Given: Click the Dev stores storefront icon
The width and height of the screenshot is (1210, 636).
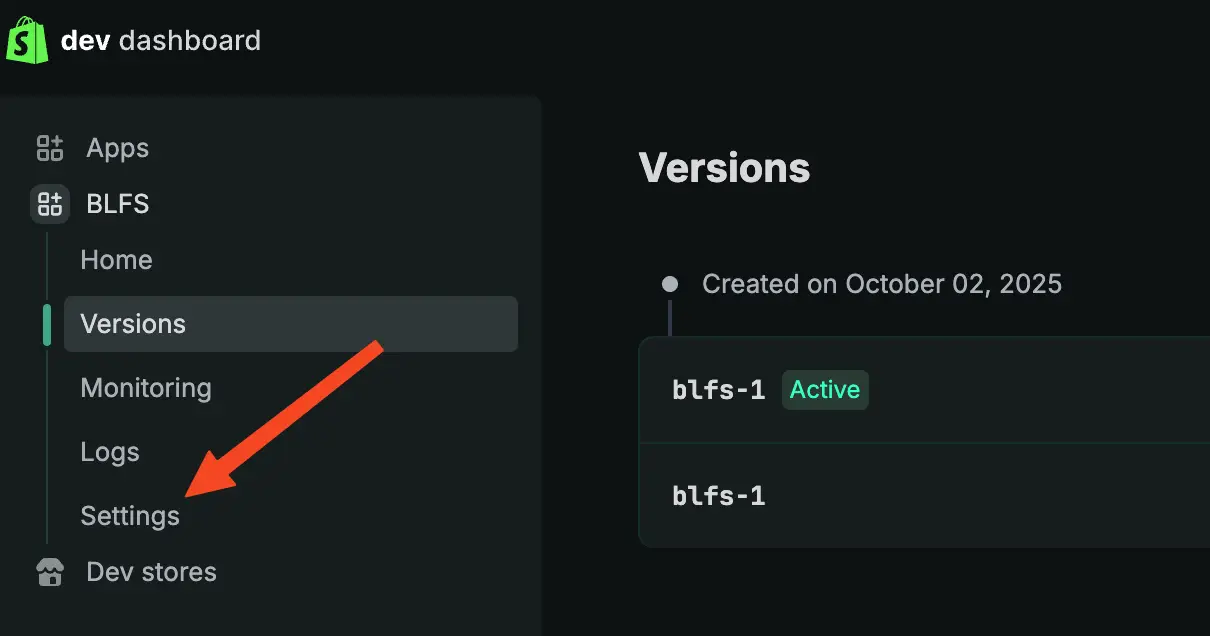Looking at the screenshot, I should (48, 571).
